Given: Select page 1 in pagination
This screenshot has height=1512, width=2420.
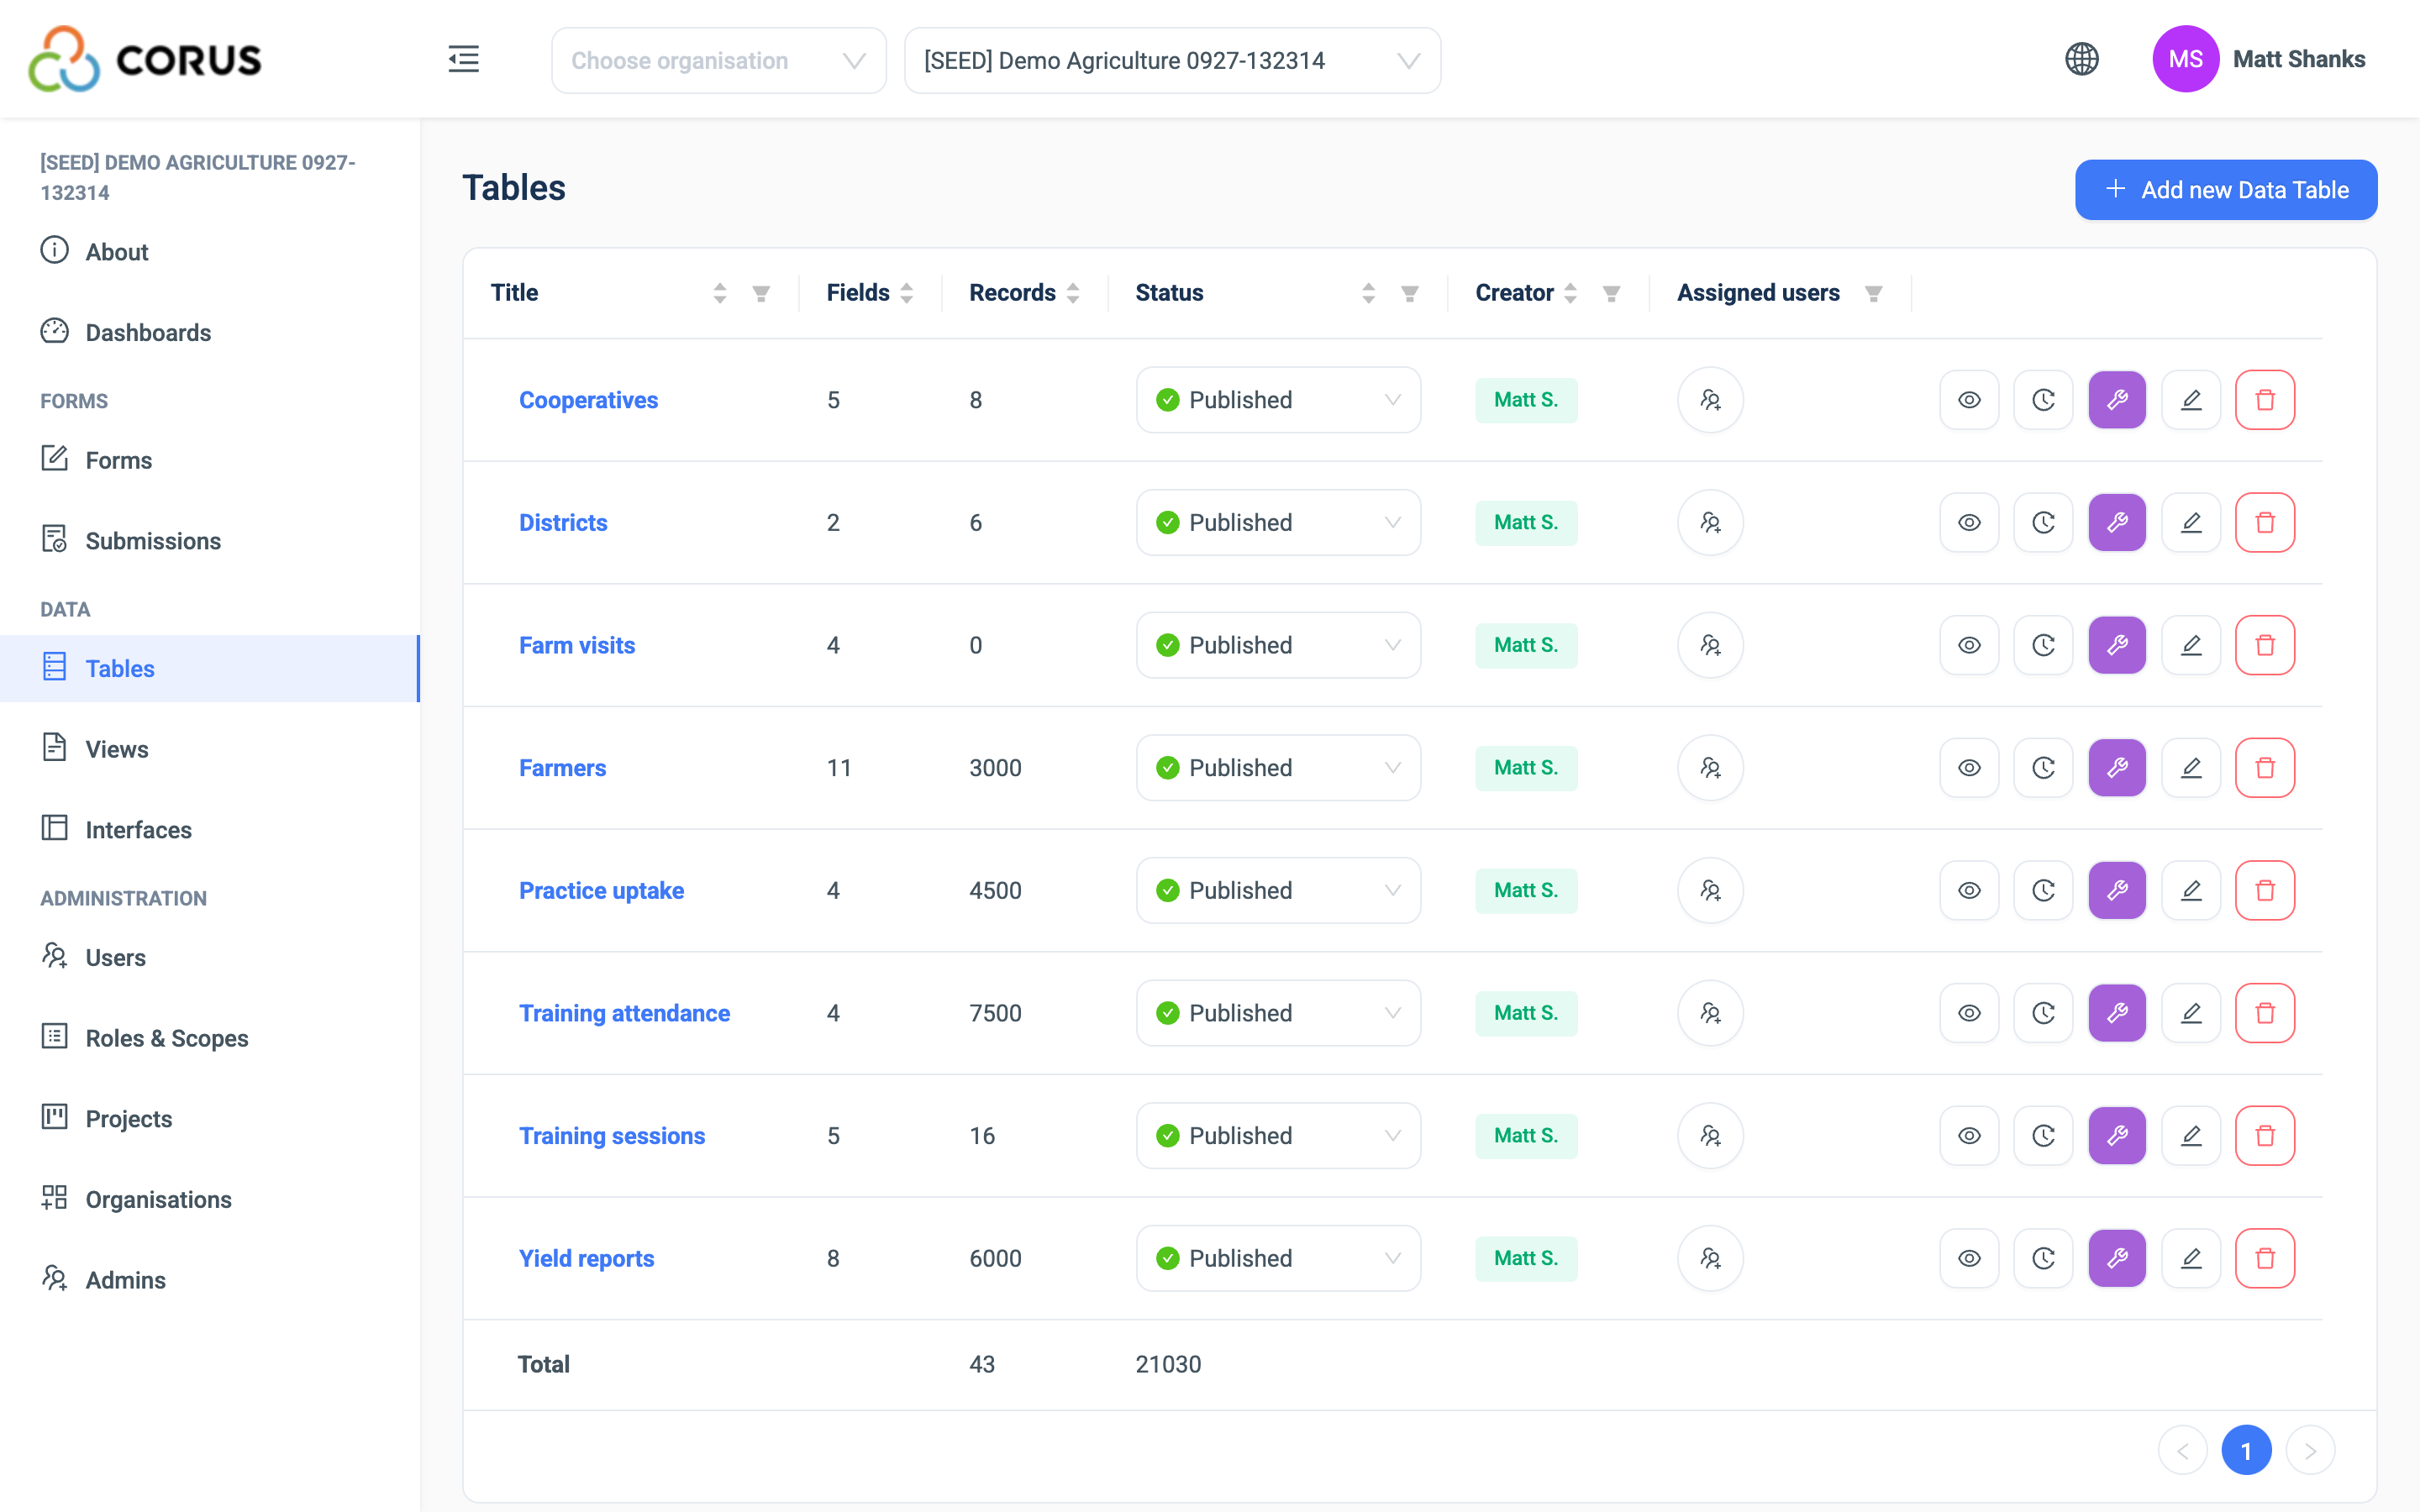Looking at the screenshot, I should point(2246,1451).
